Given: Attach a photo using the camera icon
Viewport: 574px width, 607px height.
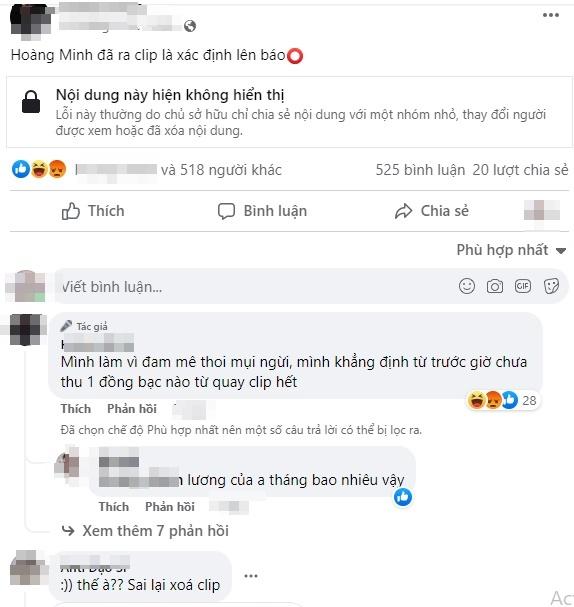Looking at the screenshot, I should [x=495, y=286].
